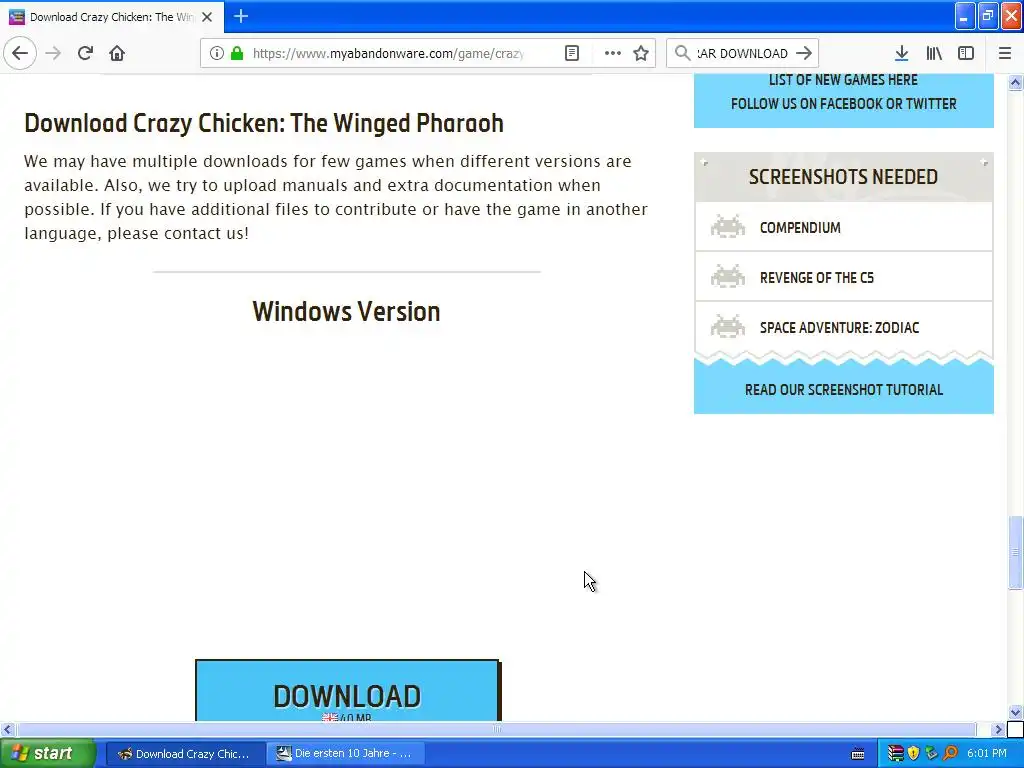This screenshot has height=768, width=1024.
Task: Click the big blue DOWNLOAD button
Action: coord(347,691)
